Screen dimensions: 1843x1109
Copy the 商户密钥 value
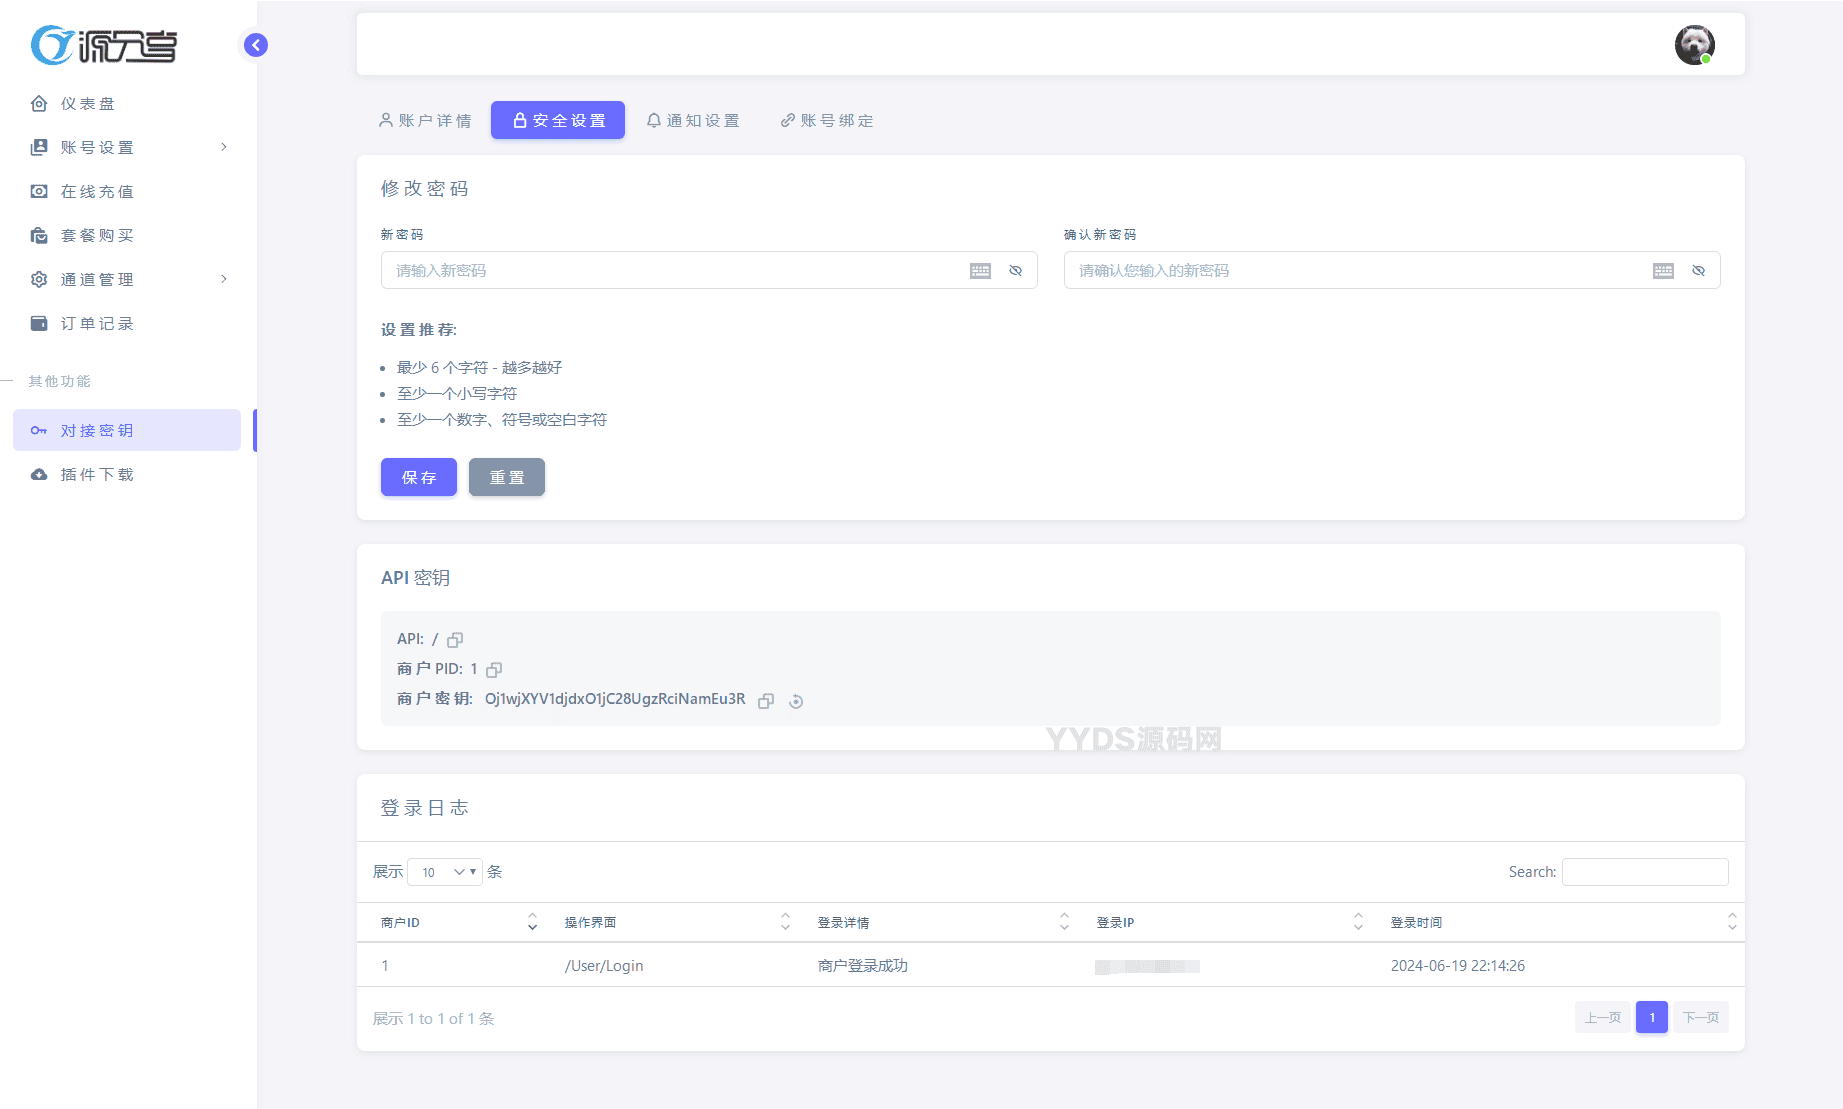point(766,701)
